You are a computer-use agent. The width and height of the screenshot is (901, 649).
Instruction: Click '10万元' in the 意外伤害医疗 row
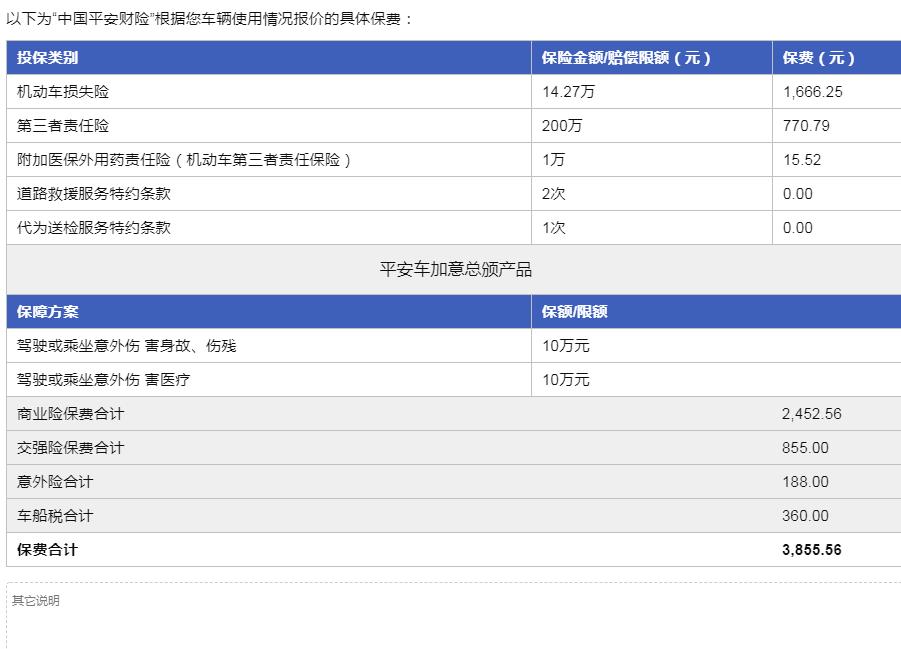point(566,379)
